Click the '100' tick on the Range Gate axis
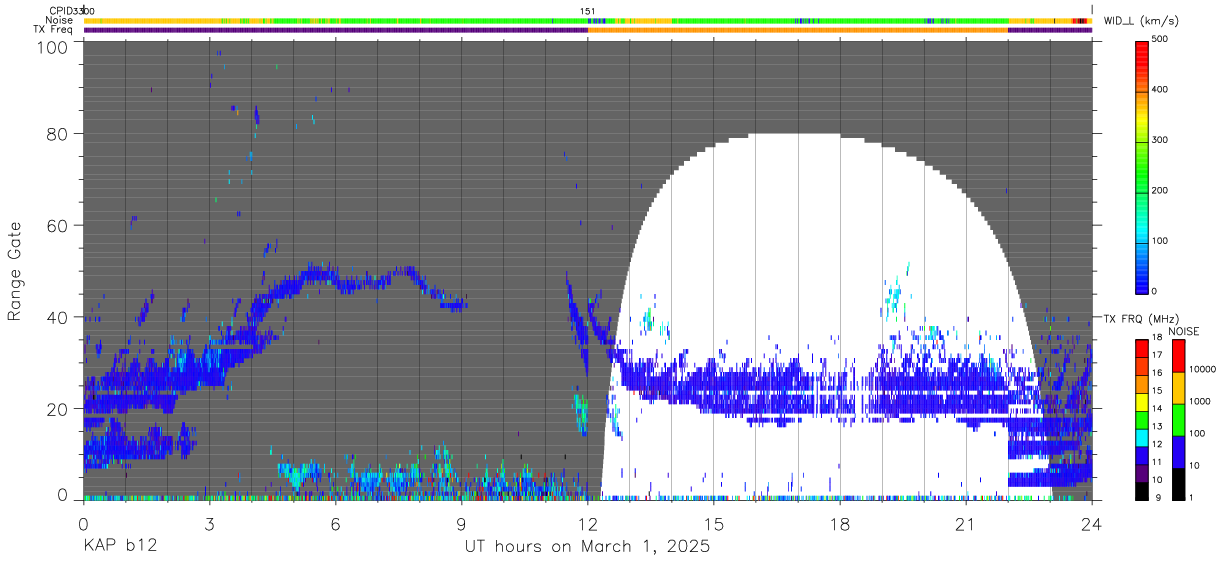Screen dimensions: 1228x567 50,47
